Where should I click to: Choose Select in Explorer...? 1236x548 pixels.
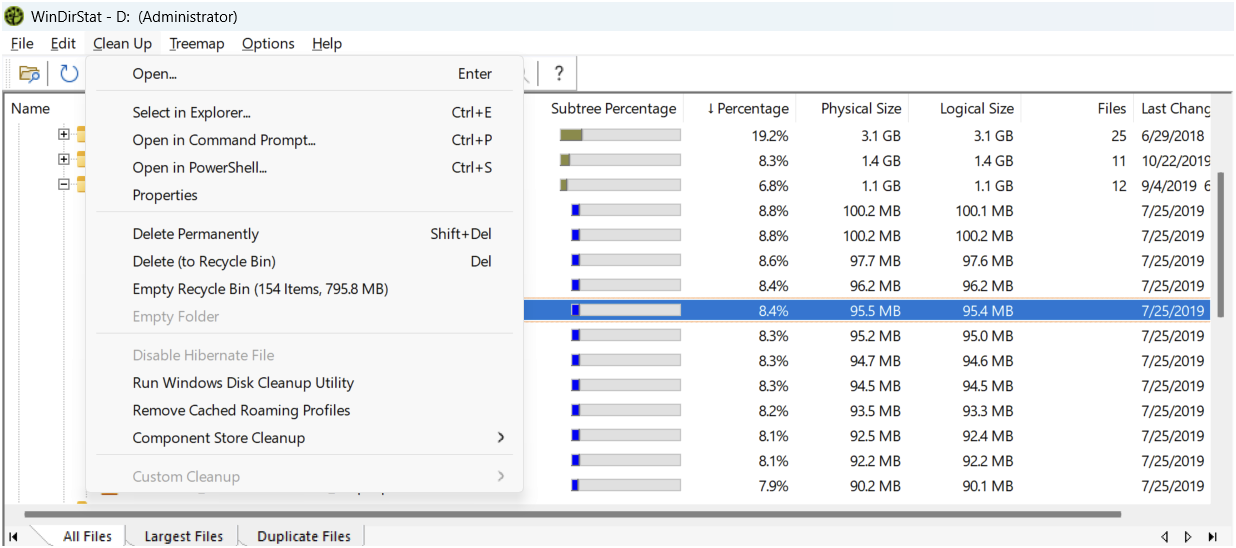304,113
